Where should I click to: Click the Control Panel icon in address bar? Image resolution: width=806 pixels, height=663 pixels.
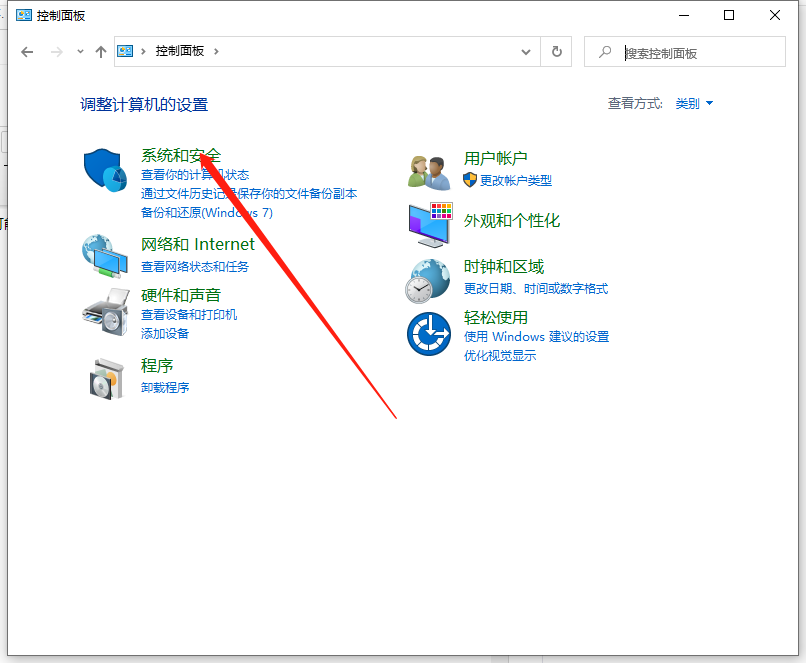[124, 51]
